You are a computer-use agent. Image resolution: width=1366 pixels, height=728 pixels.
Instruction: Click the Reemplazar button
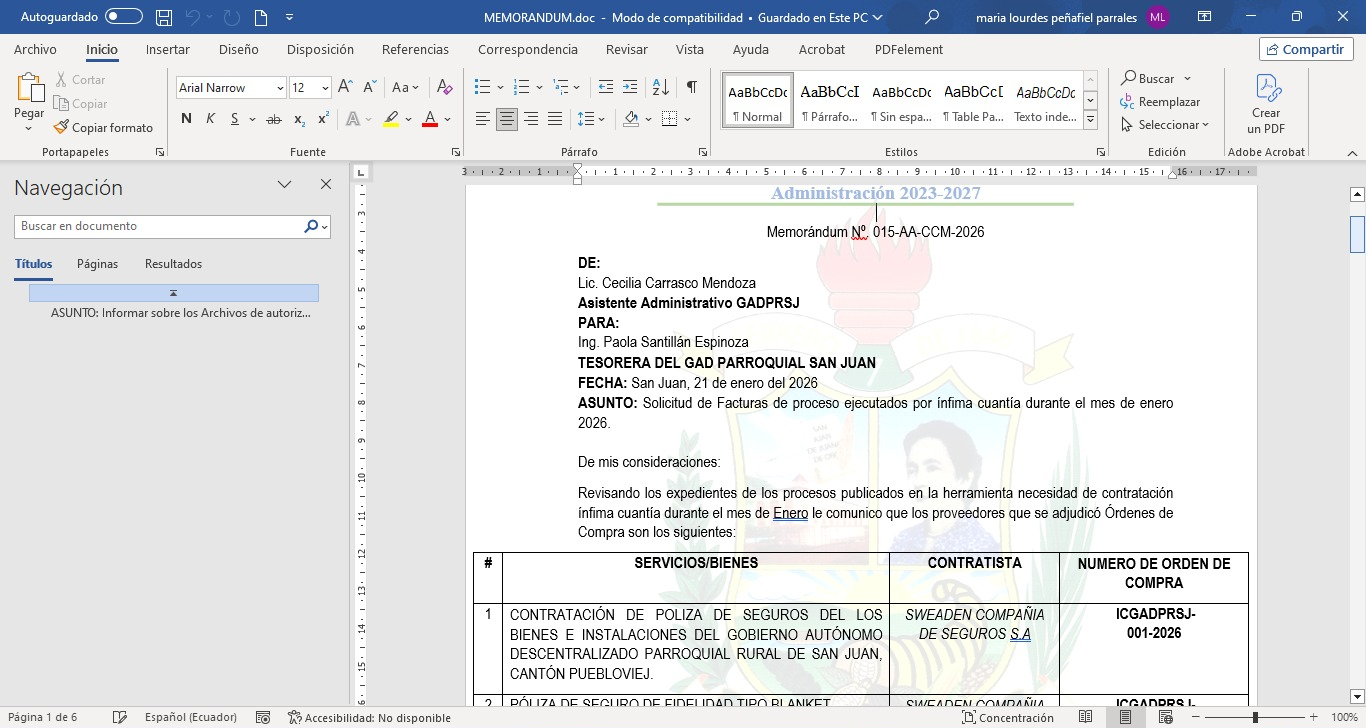tap(1160, 102)
